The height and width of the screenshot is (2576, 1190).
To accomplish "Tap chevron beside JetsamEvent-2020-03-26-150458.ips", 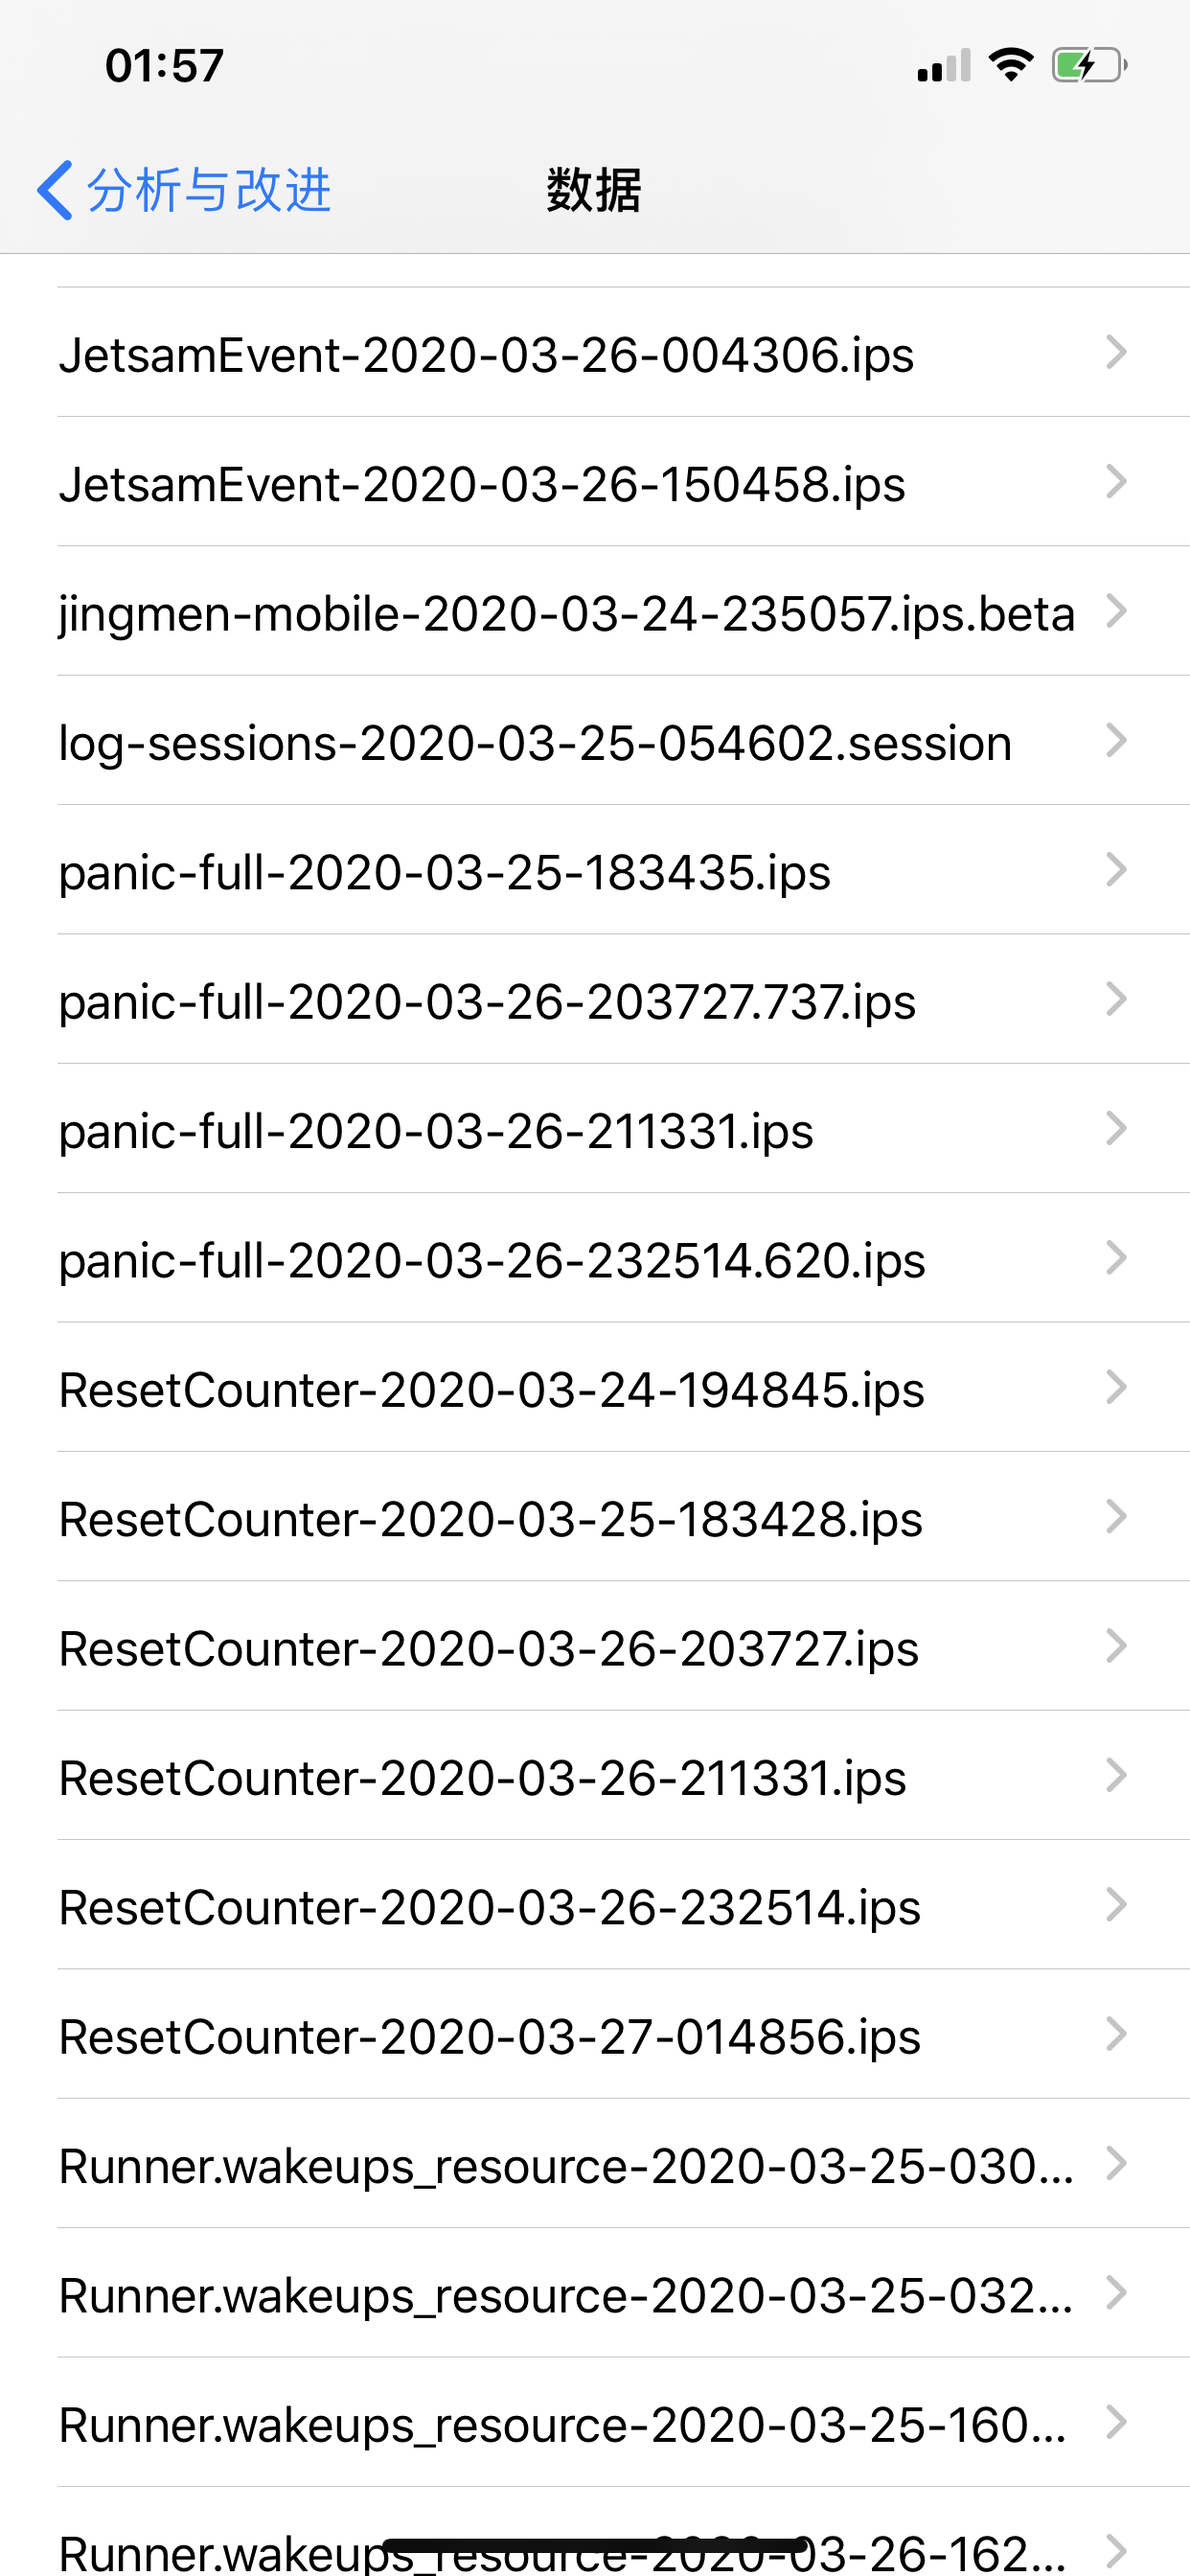I will click(x=1116, y=482).
